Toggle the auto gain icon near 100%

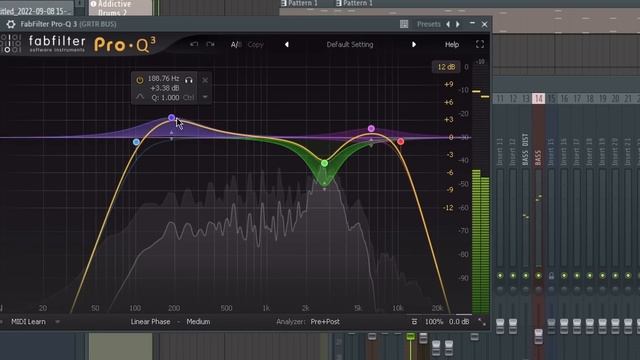pos(414,322)
